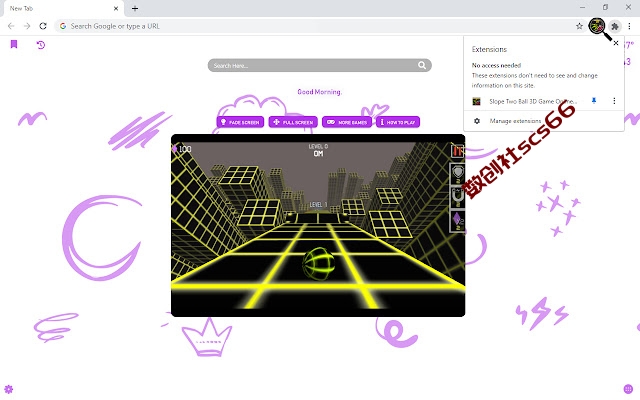
Task: Open the purple settings gear at bottom left
Action: click(x=9, y=389)
